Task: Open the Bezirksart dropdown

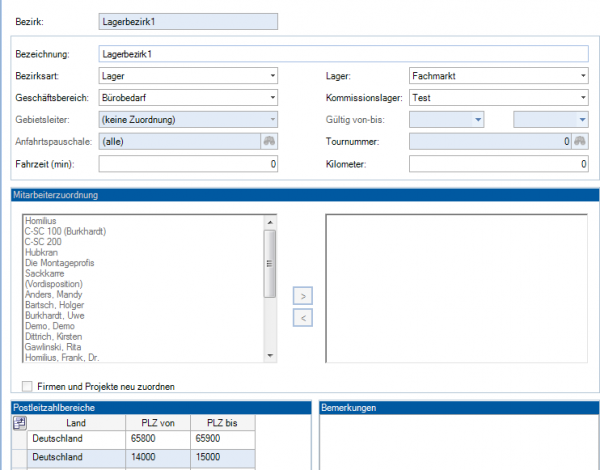Action: click(x=272, y=75)
